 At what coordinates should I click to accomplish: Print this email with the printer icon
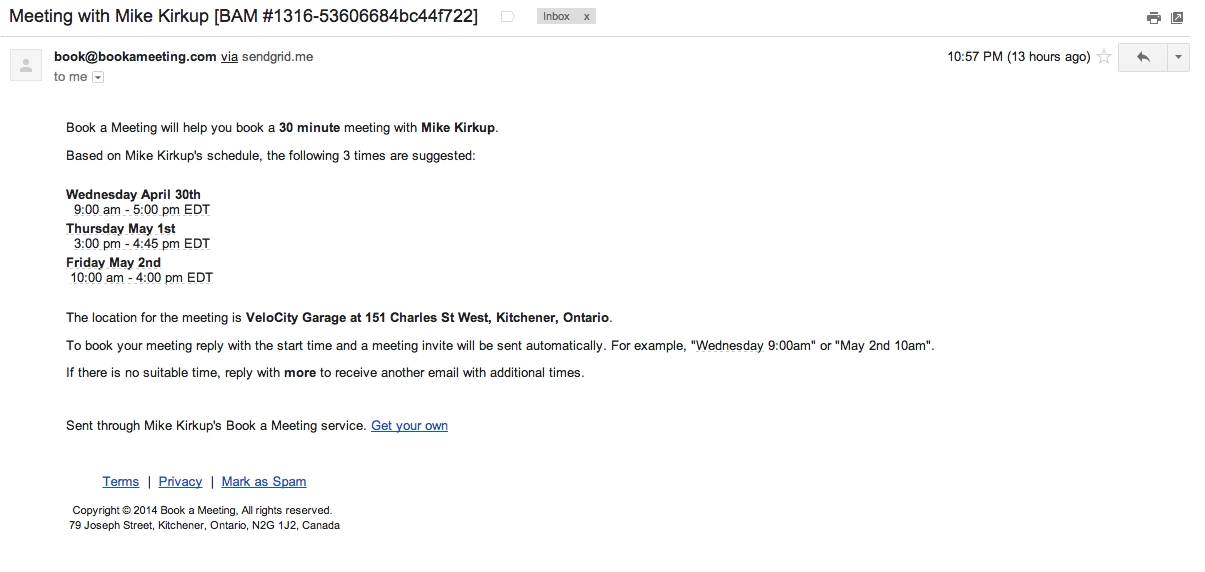click(x=1154, y=17)
